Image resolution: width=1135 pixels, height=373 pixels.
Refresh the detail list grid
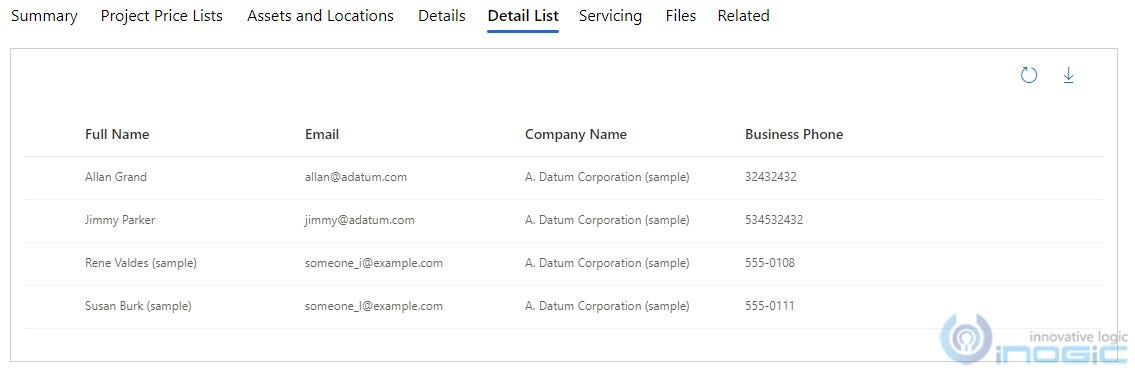1029,75
